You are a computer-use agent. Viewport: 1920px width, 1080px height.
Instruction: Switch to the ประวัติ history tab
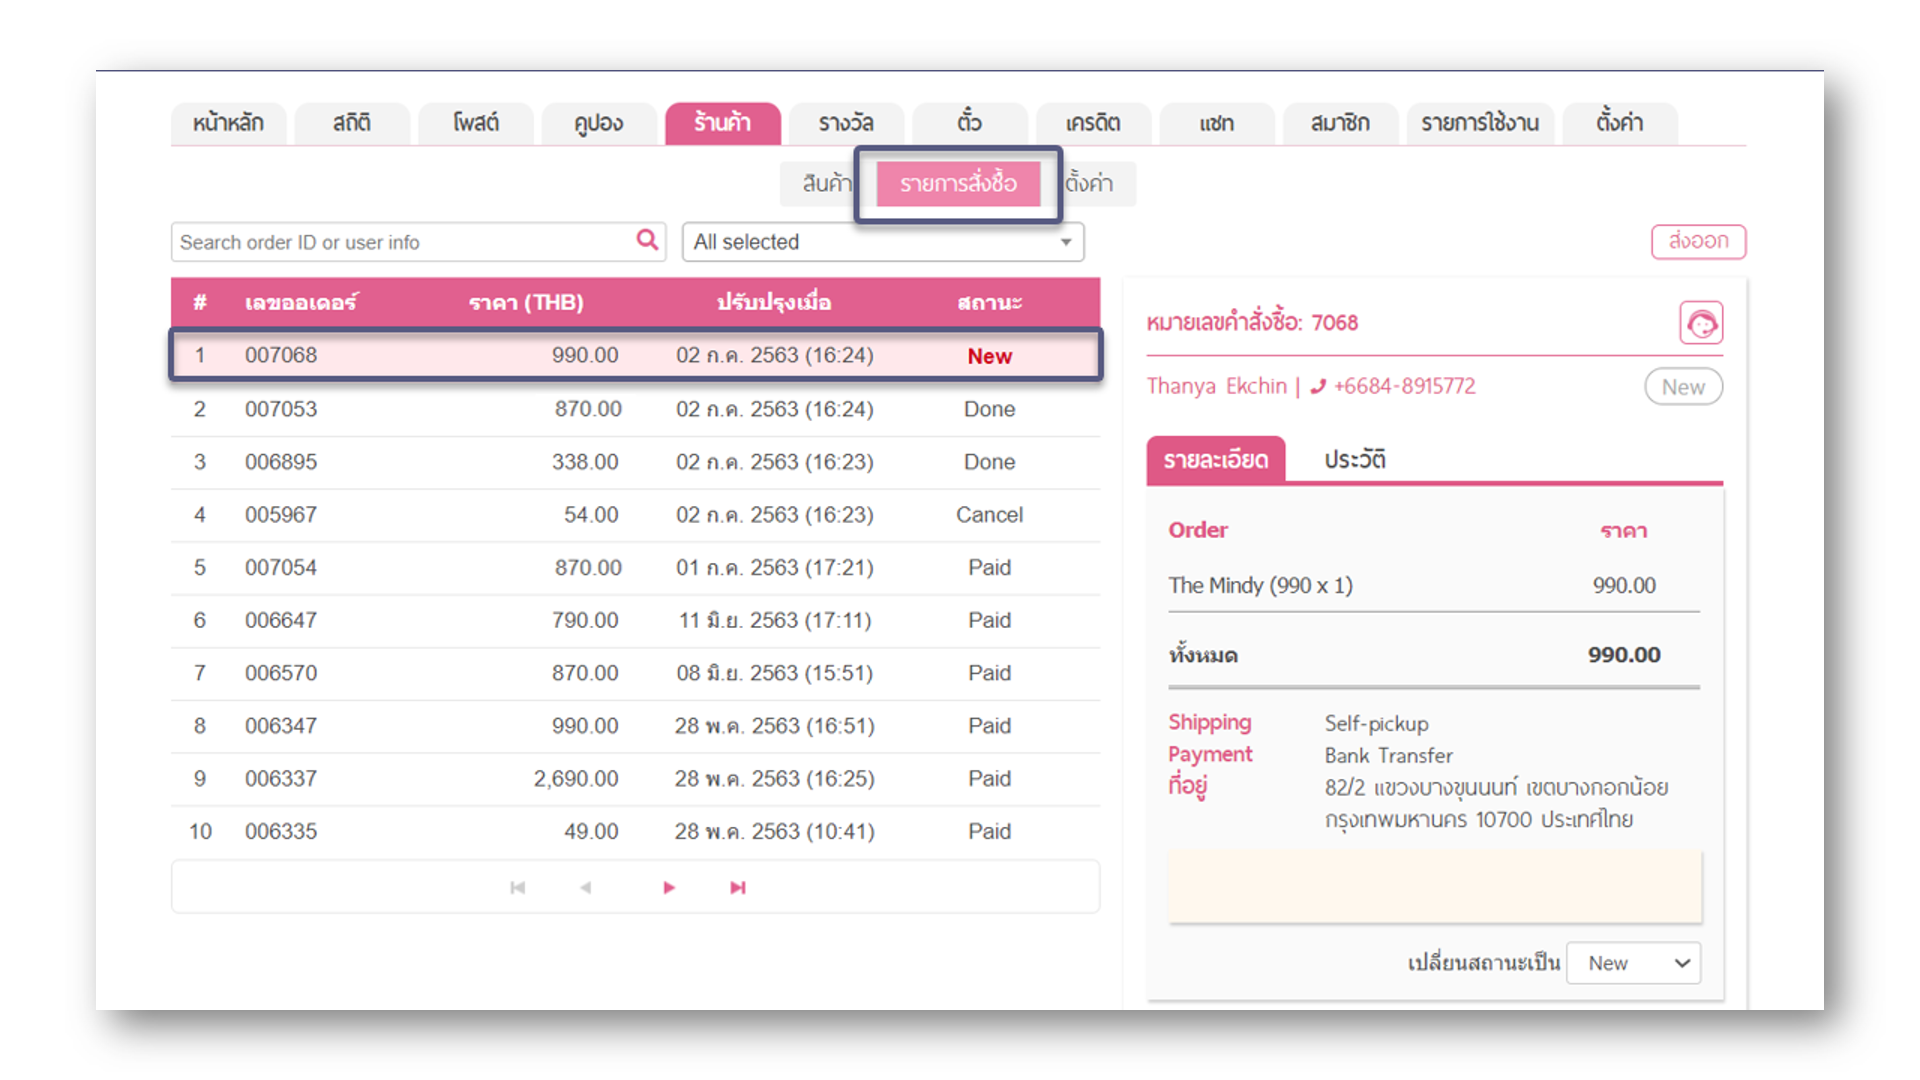[1355, 459]
